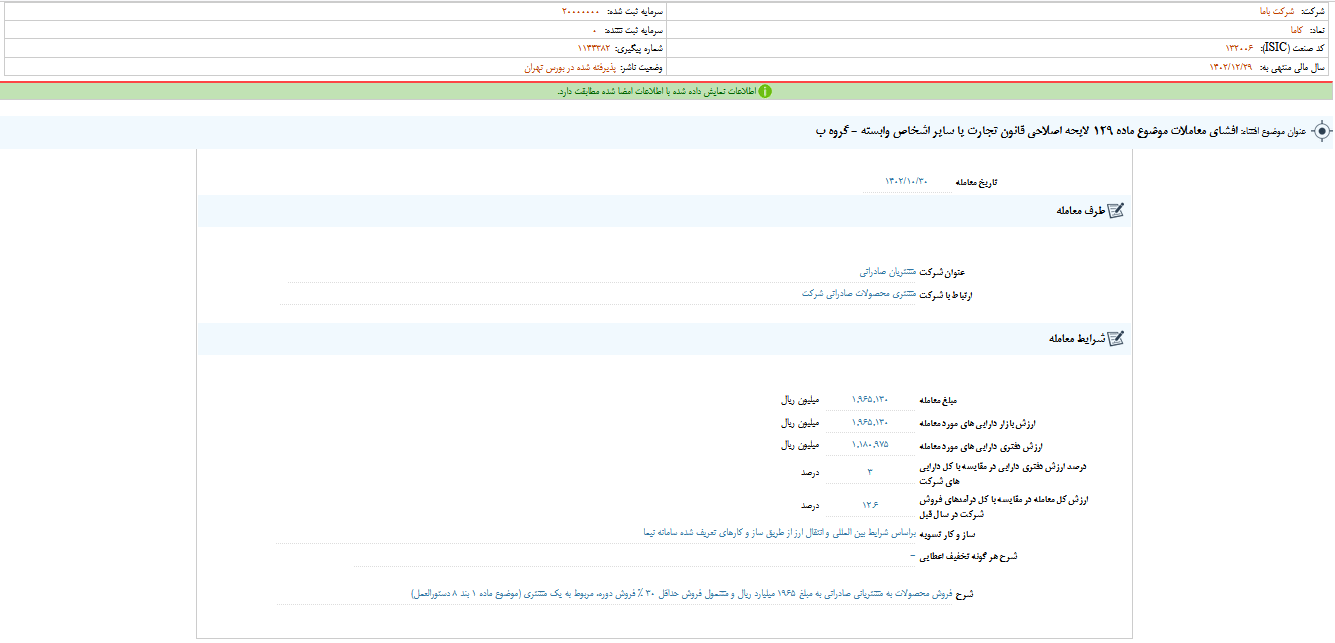The height and width of the screenshot is (643, 1335).
Task: Click the مبلغ معامله amount field
Action: coord(870,398)
